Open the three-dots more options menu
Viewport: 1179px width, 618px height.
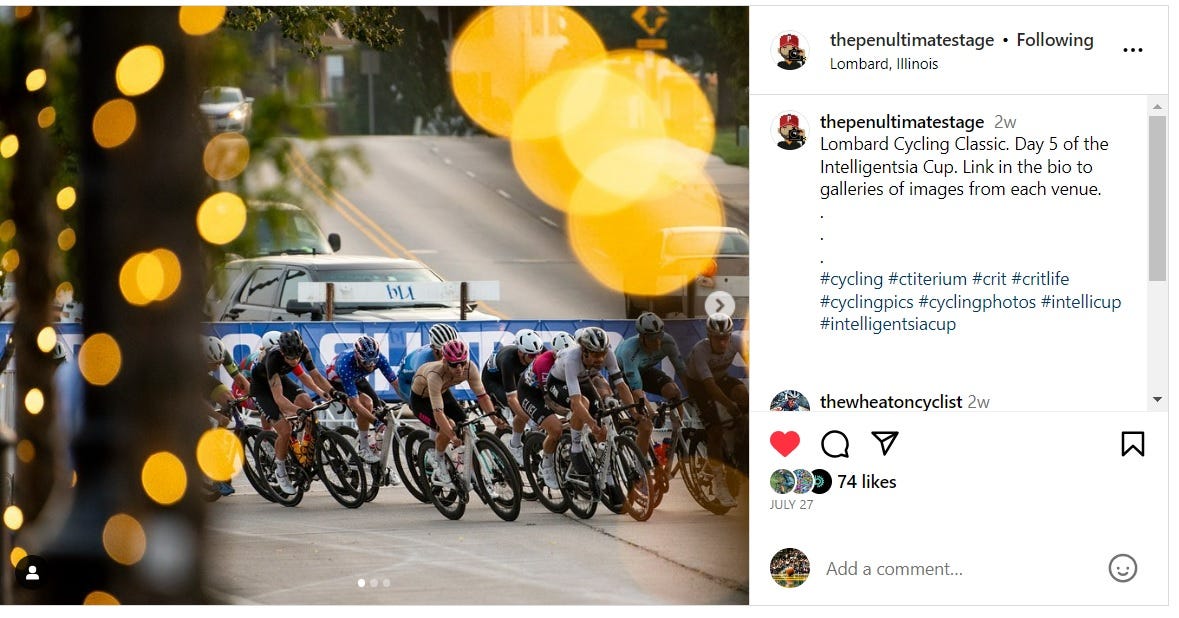[1132, 50]
